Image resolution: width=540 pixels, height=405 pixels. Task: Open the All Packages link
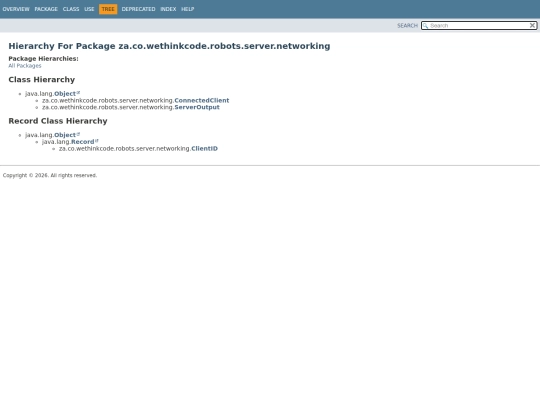click(x=25, y=66)
